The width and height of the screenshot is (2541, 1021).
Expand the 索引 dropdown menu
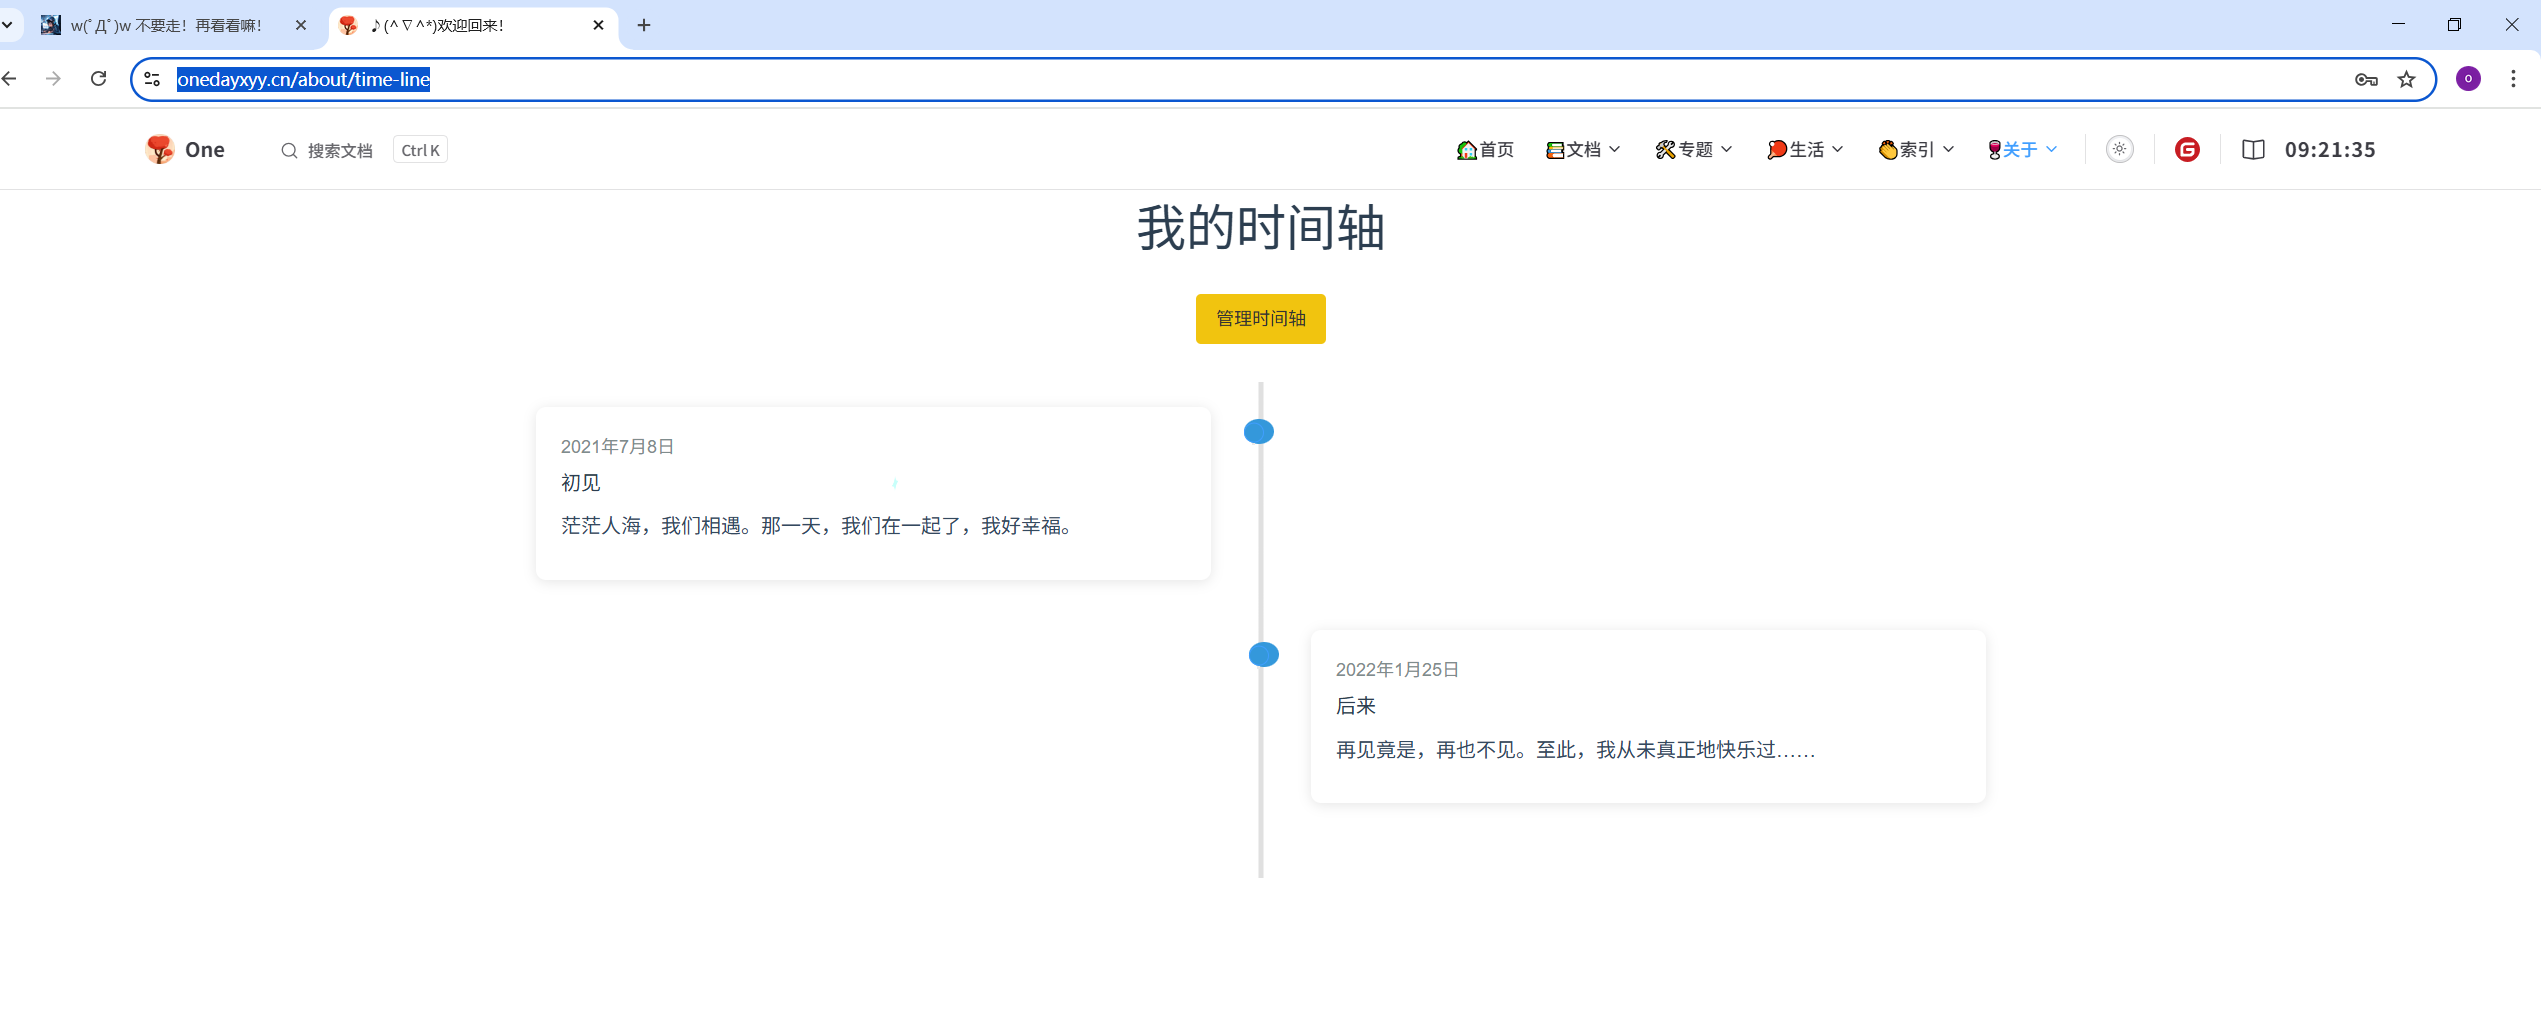(x=1916, y=150)
